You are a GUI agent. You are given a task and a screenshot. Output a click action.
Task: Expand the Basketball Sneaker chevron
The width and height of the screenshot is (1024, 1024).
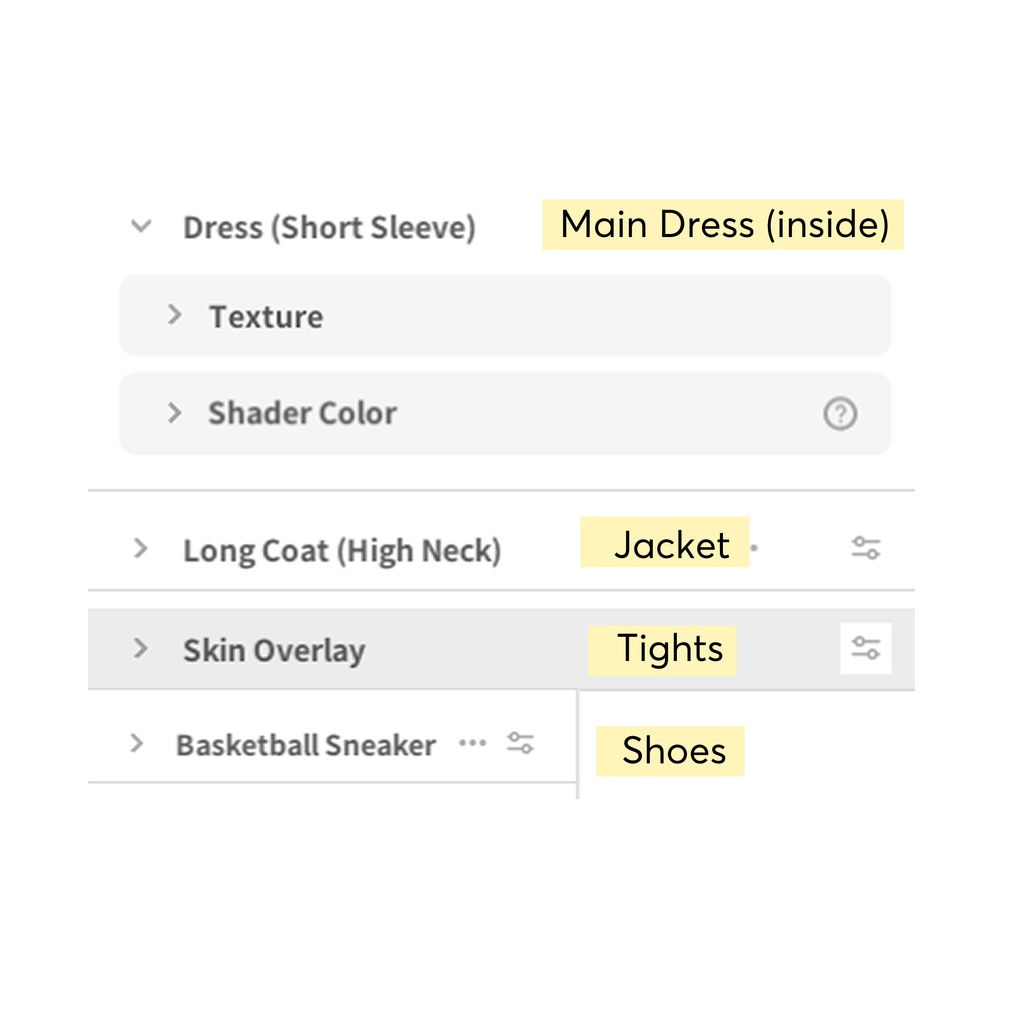(x=137, y=744)
